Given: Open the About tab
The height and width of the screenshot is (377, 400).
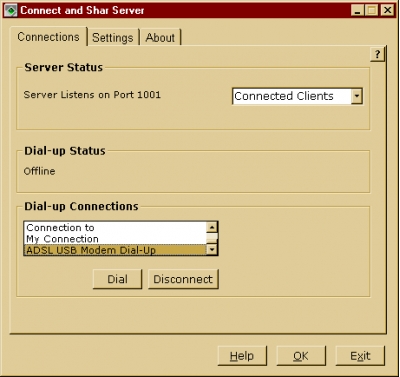Looking at the screenshot, I should pos(160,38).
